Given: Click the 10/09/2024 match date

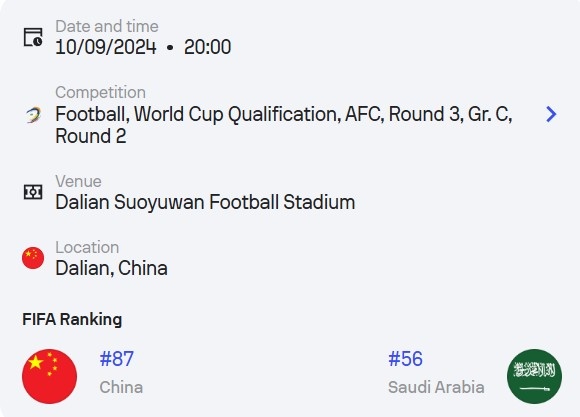Looking at the screenshot, I should pos(106,47).
